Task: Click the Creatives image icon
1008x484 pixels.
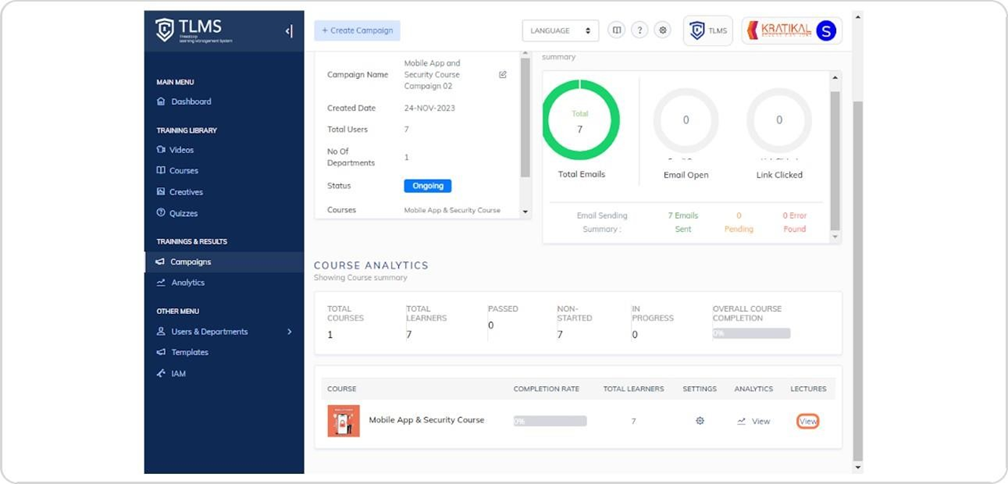Action: (161, 192)
